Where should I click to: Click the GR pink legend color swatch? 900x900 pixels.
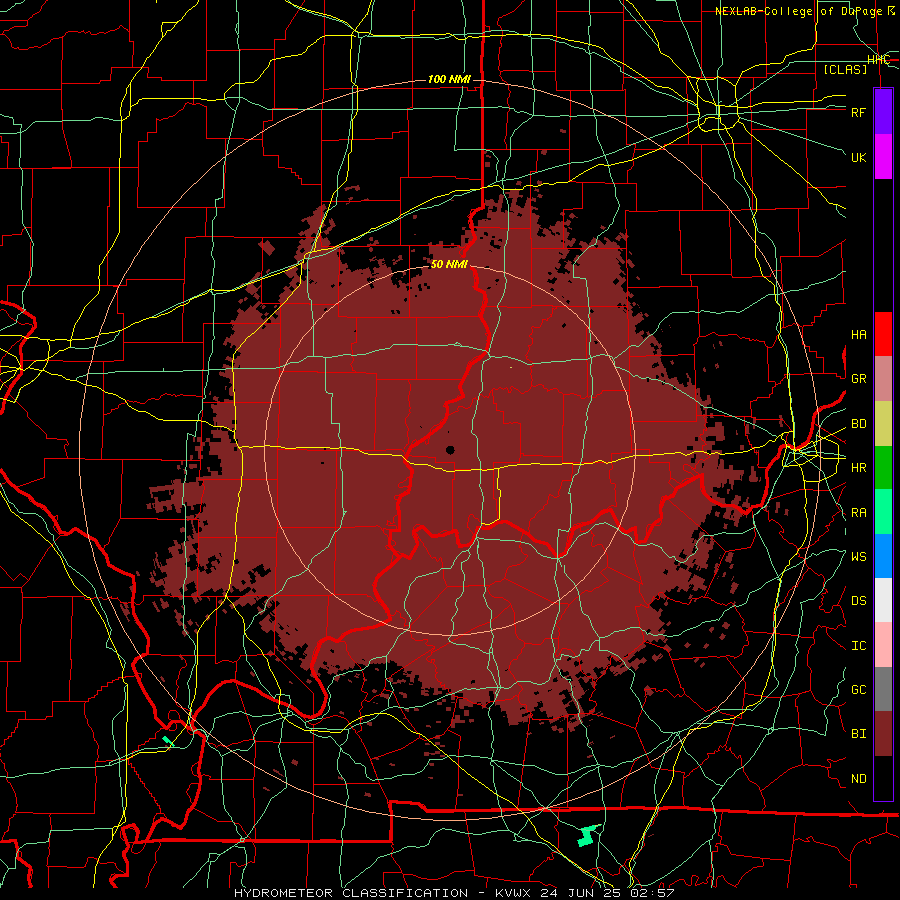(883, 378)
